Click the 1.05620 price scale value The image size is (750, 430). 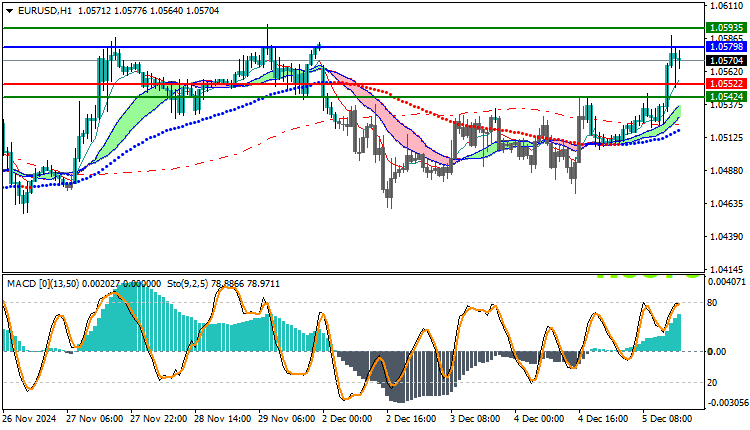(727, 72)
